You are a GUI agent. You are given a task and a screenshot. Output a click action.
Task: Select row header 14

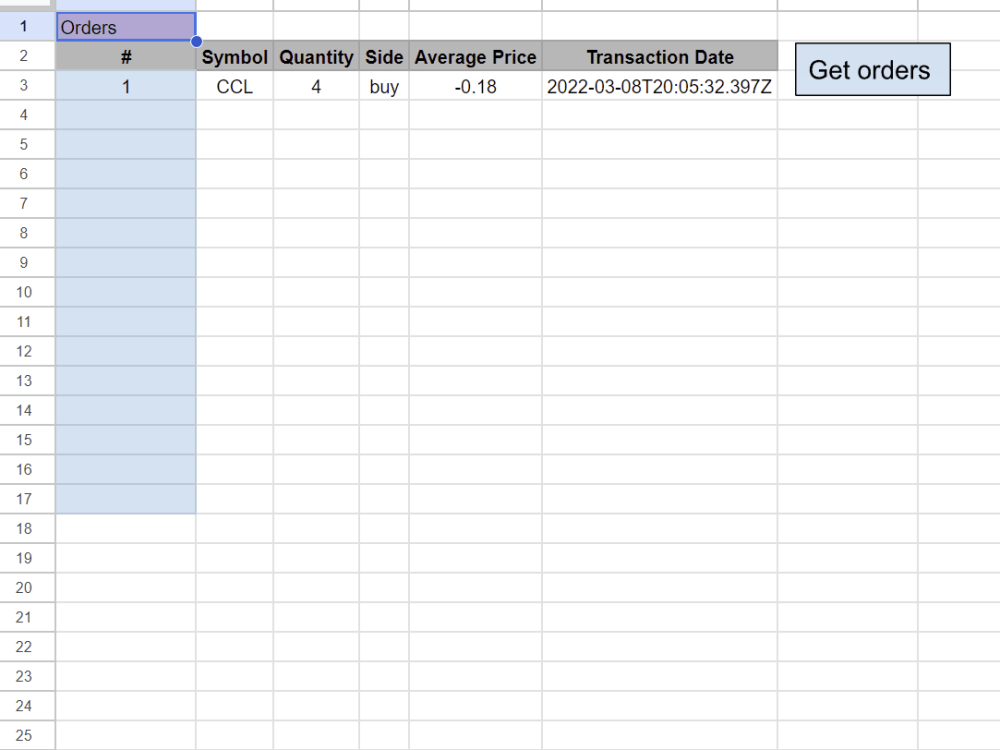coord(27,410)
